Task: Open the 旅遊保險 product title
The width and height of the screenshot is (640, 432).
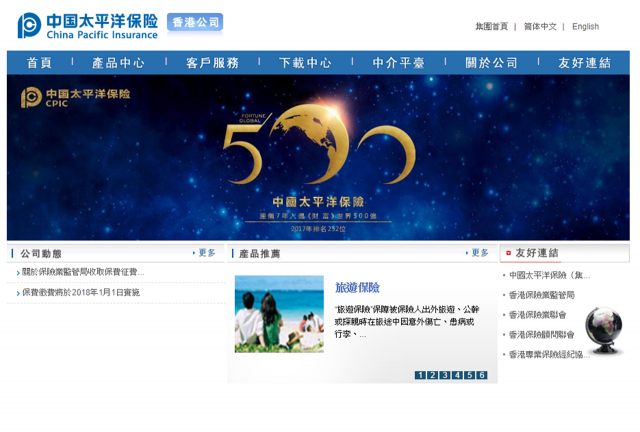Action: [x=357, y=287]
